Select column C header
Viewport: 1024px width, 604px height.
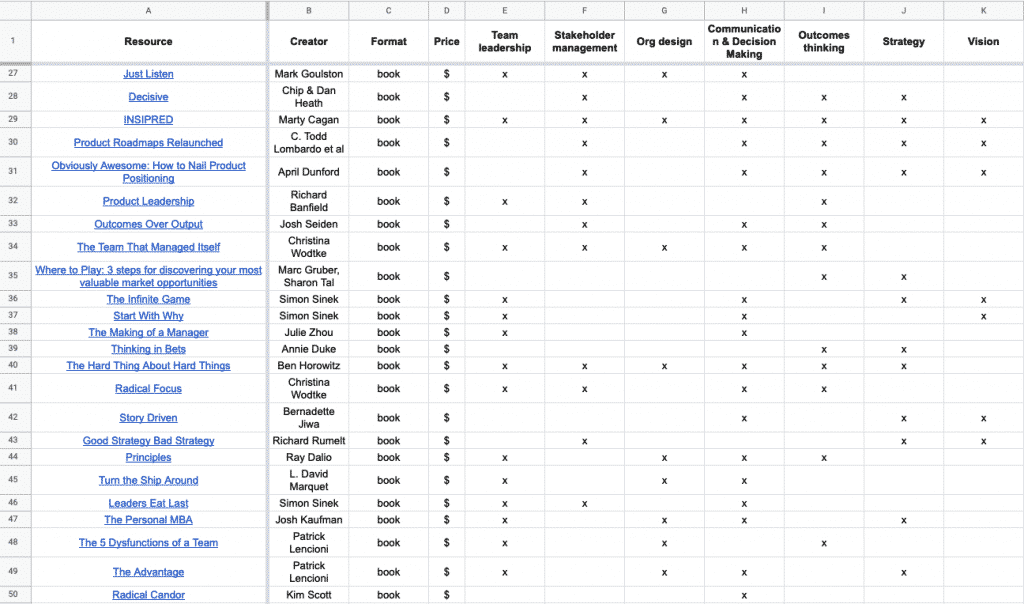pos(389,10)
